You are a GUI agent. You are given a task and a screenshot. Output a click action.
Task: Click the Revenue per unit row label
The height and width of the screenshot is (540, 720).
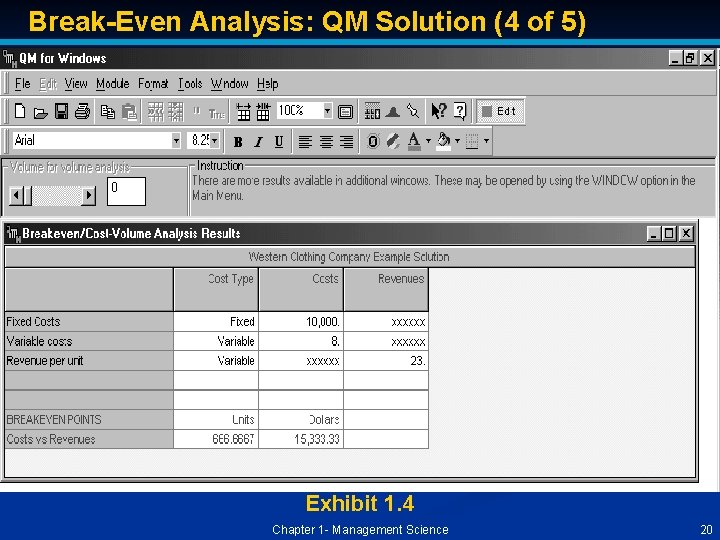tap(89, 361)
